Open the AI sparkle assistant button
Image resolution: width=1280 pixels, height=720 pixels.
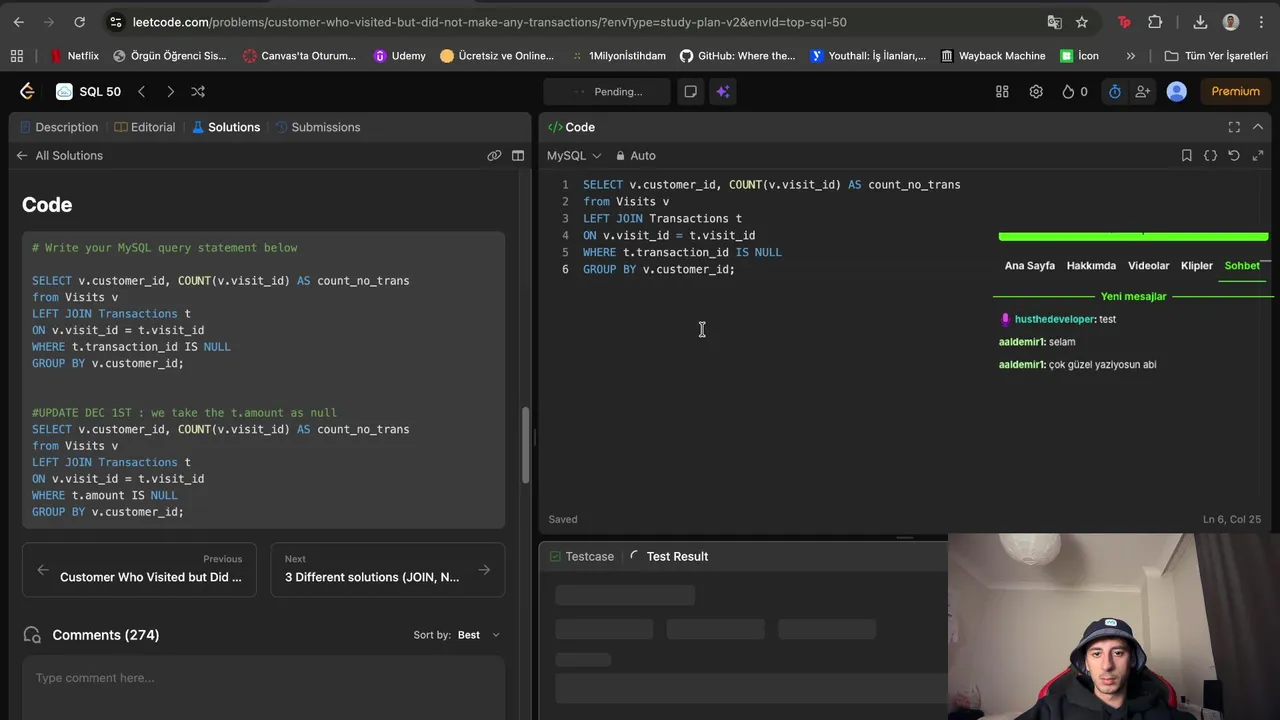[x=723, y=91]
